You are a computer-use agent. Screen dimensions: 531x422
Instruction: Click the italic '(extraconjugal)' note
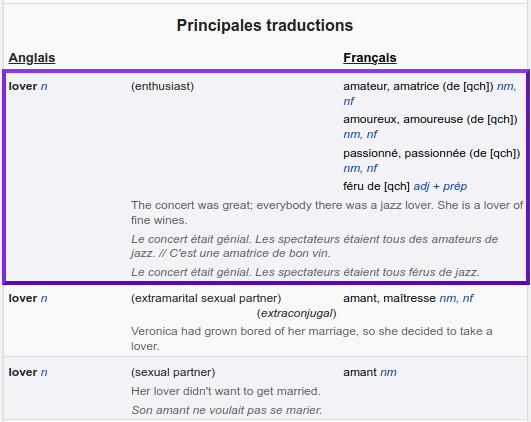pyautogui.click(x=297, y=313)
